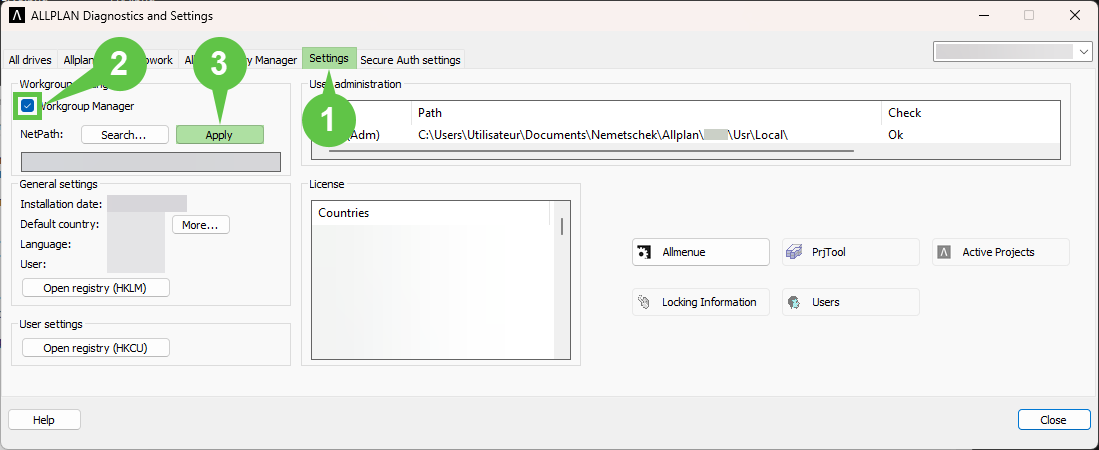Click the Apply button
This screenshot has height=450, width=1099.
point(219,135)
